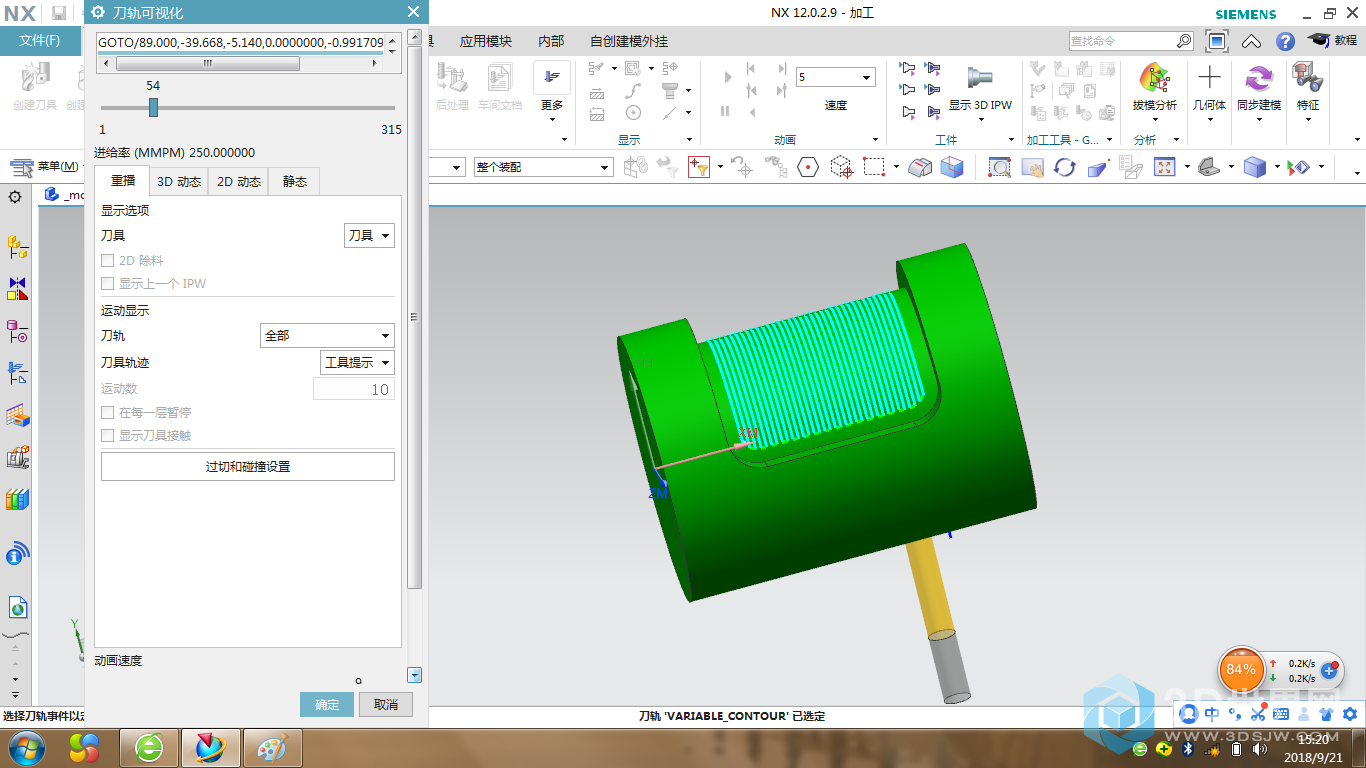Image resolution: width=1366 pixels, height=768 pixels.
Task: Open the Paint app on the taskbar
Action: [x=272, y=747]
